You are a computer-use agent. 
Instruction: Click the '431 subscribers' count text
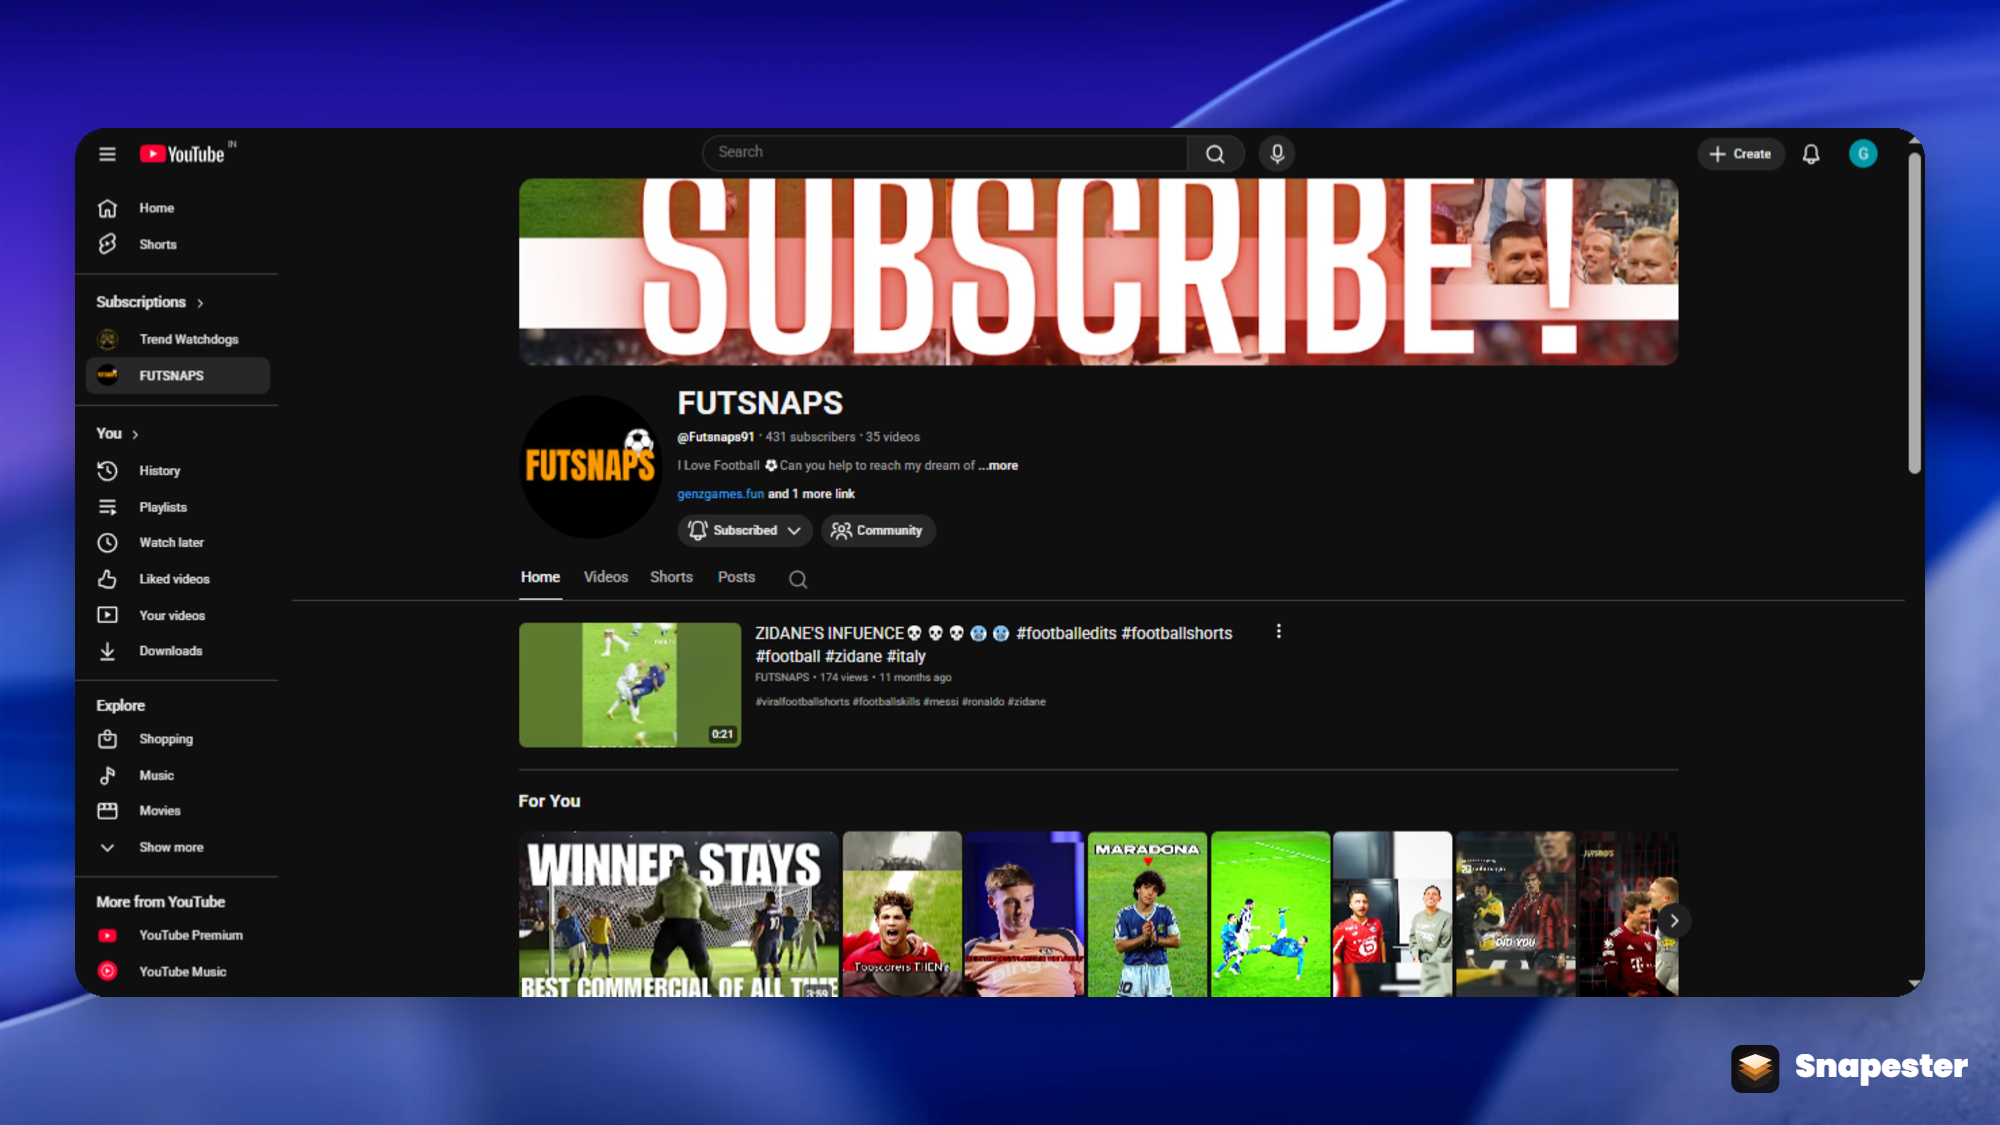810,437
